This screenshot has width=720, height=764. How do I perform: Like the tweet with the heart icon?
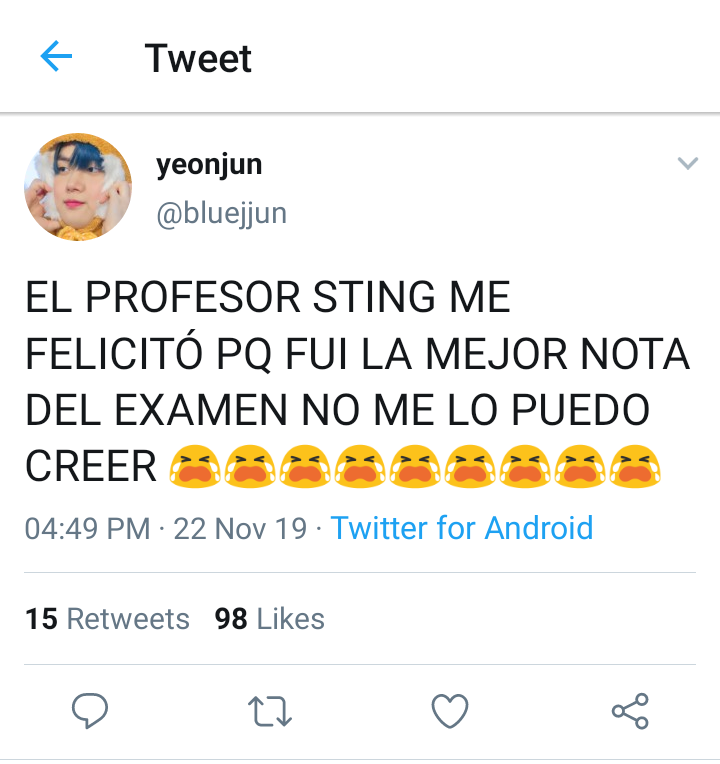450,711
